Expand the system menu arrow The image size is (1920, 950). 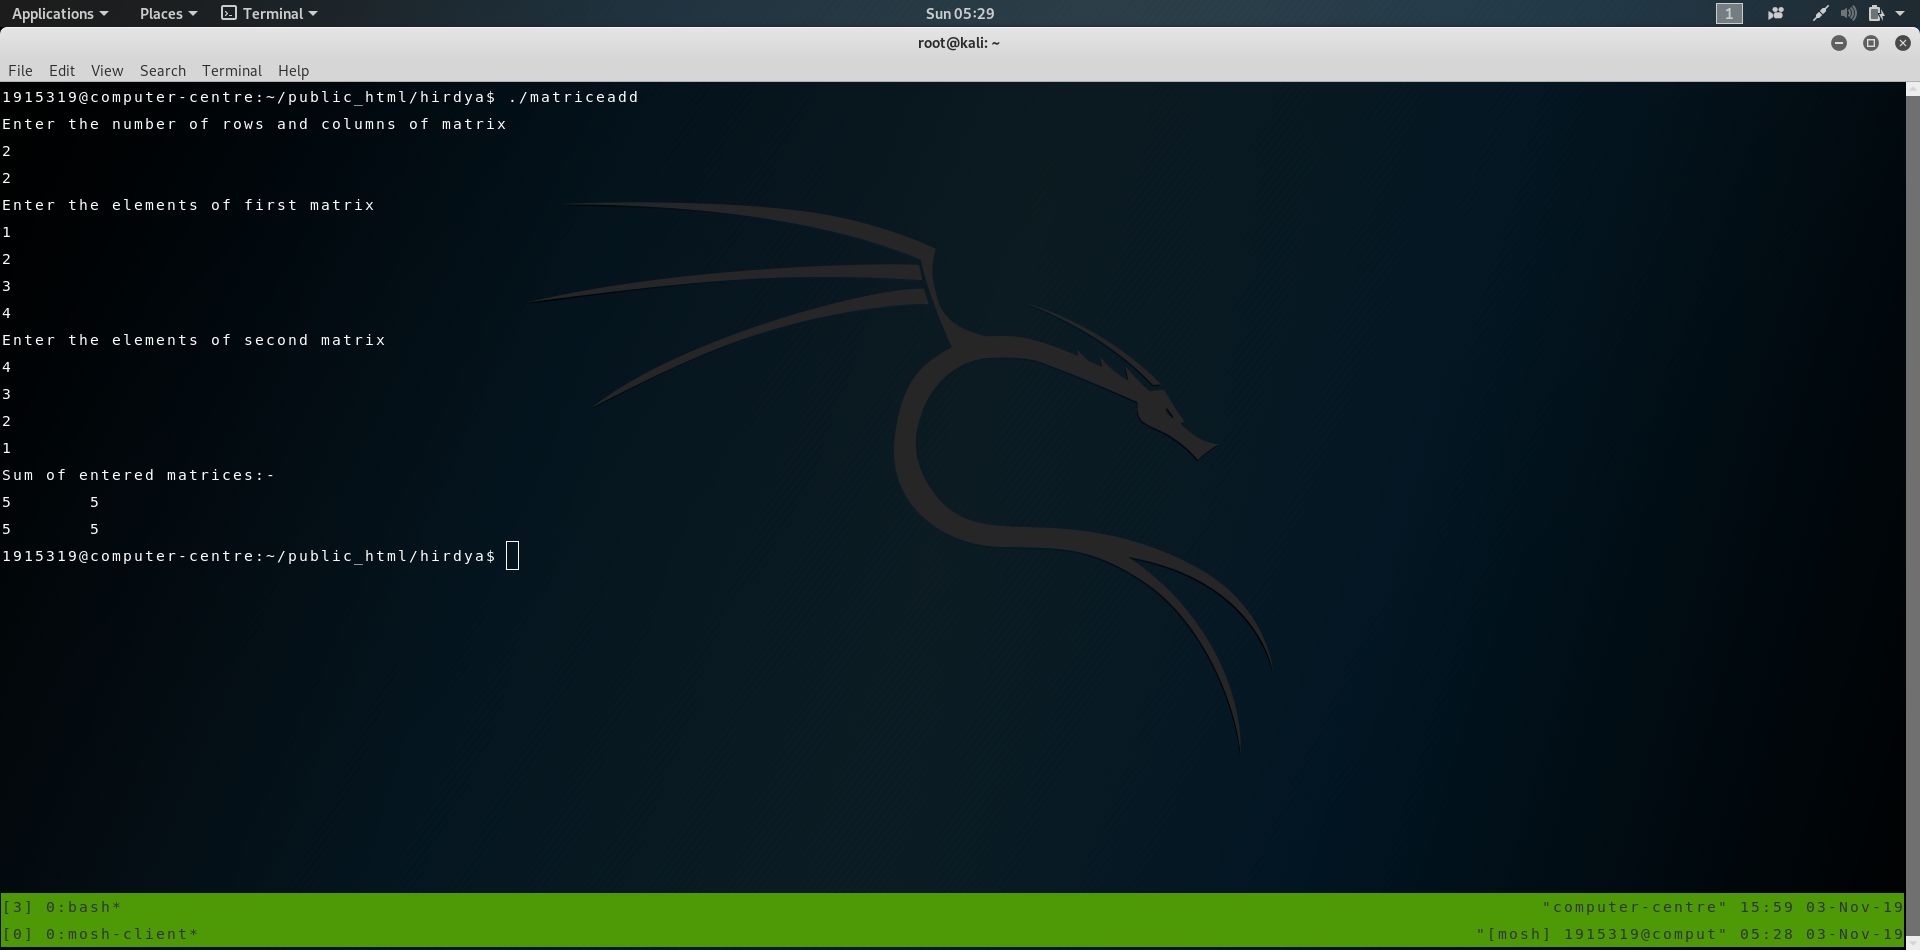[1900, 13]
